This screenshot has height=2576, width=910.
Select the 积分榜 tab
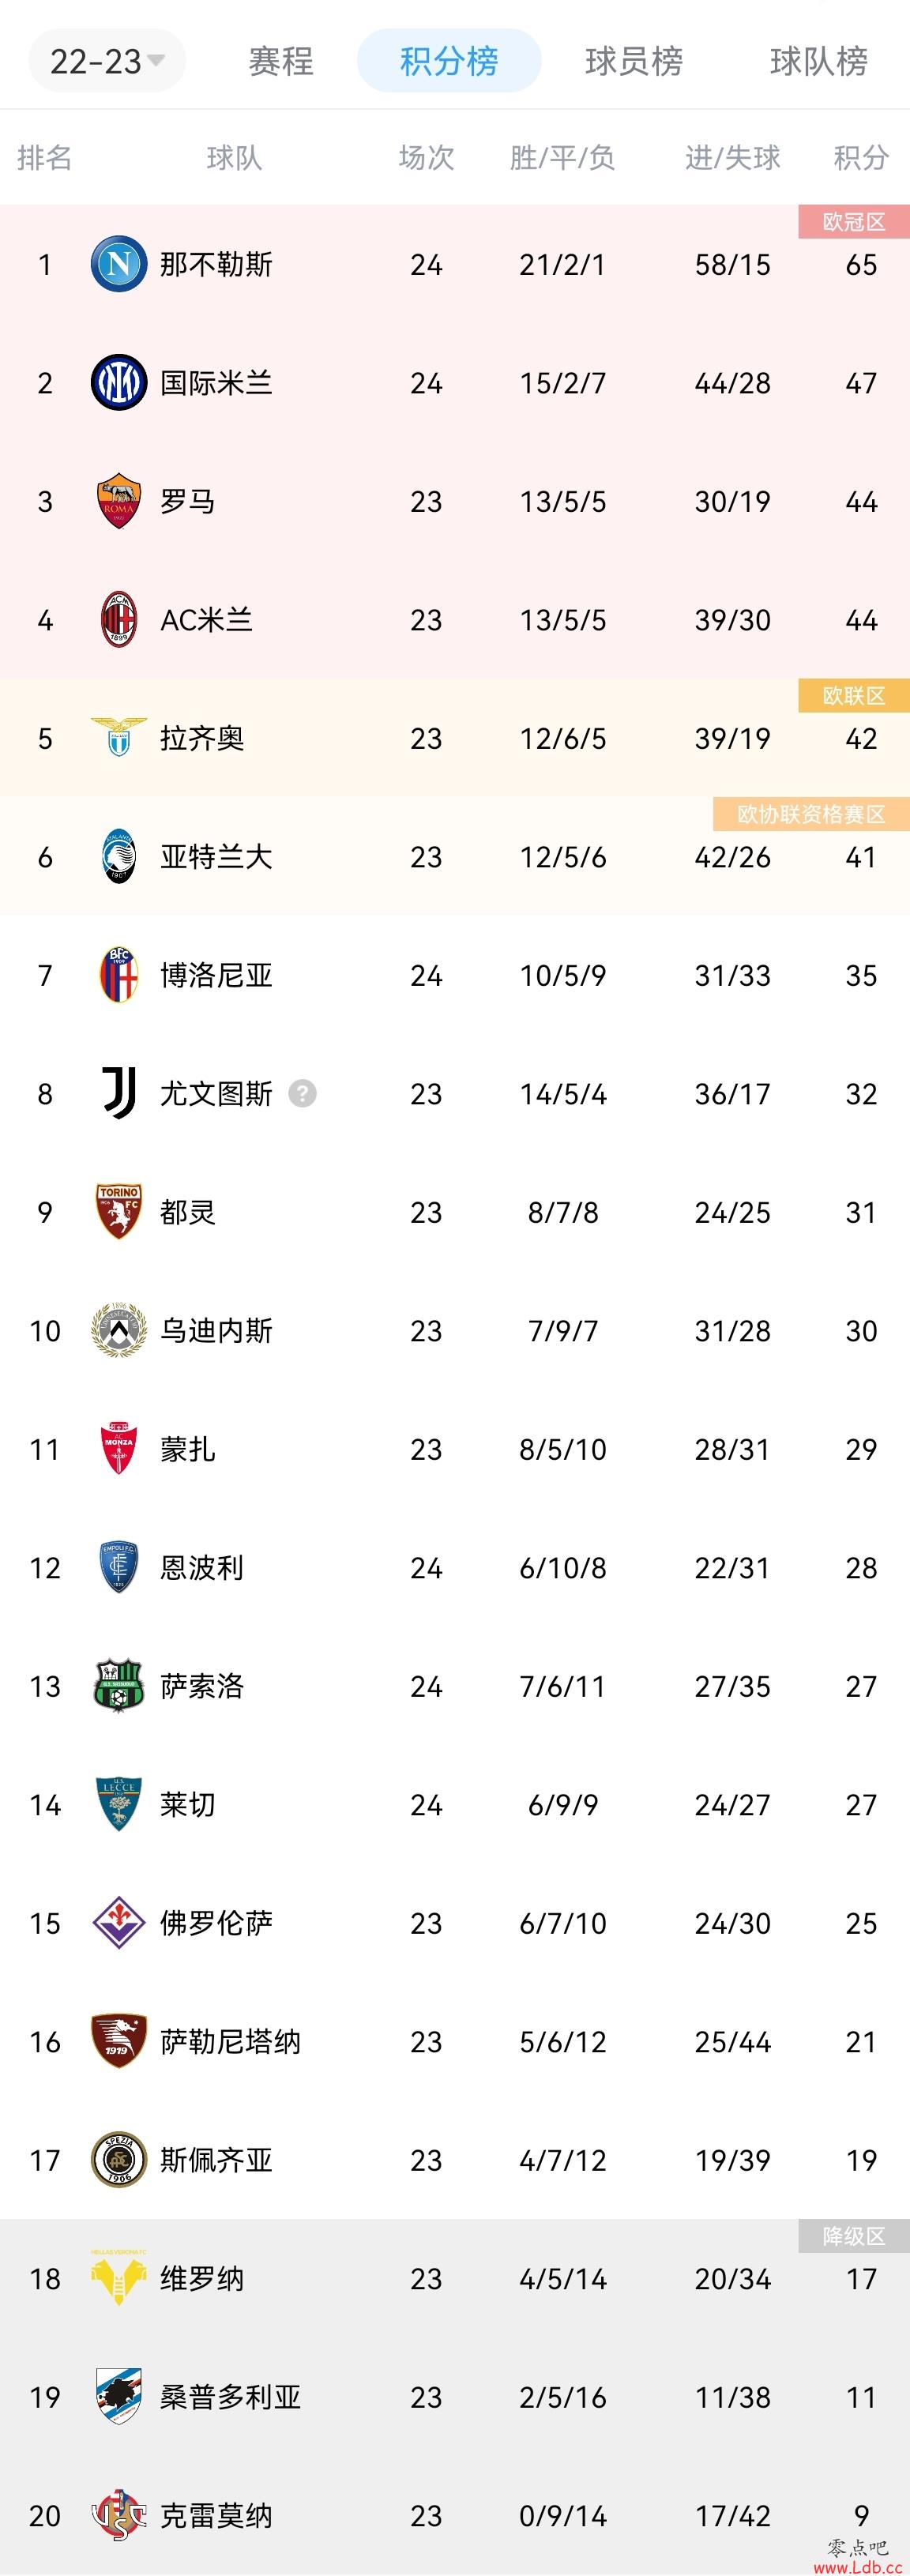click(x=449, y=61)
